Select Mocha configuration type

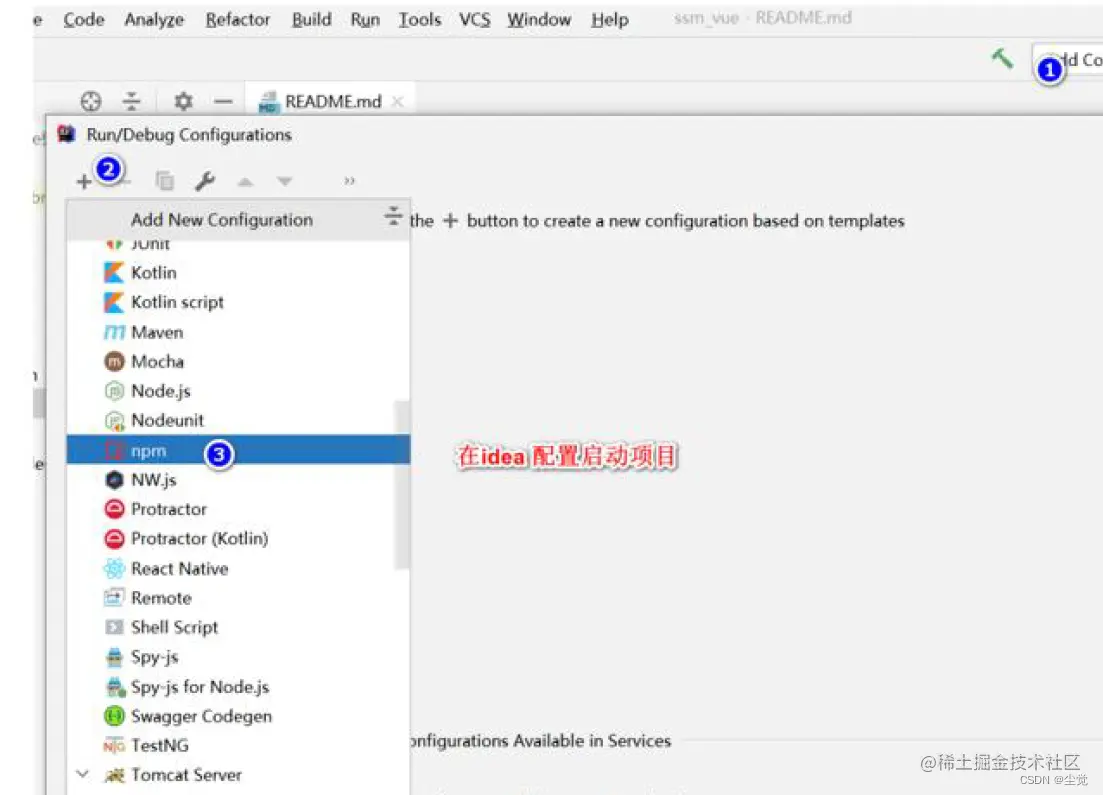click(x=238, y=362)
